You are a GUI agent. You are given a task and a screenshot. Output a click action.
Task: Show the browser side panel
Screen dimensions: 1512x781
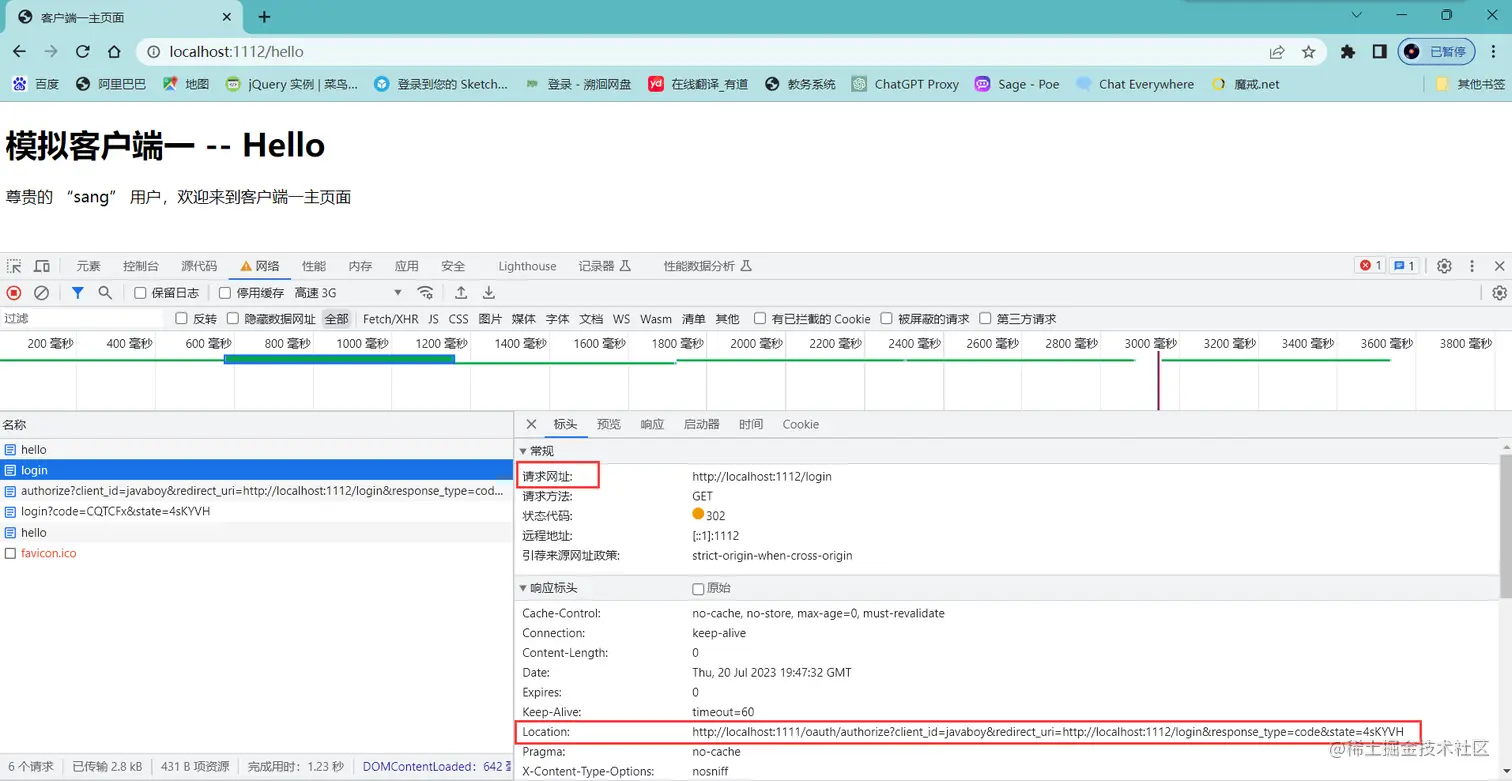(x=1379, y=52)
